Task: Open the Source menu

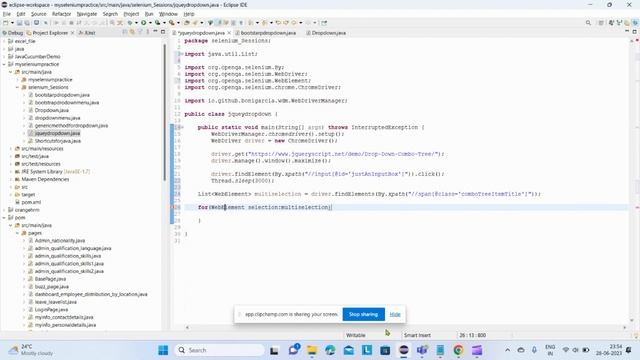Action: 38,14
